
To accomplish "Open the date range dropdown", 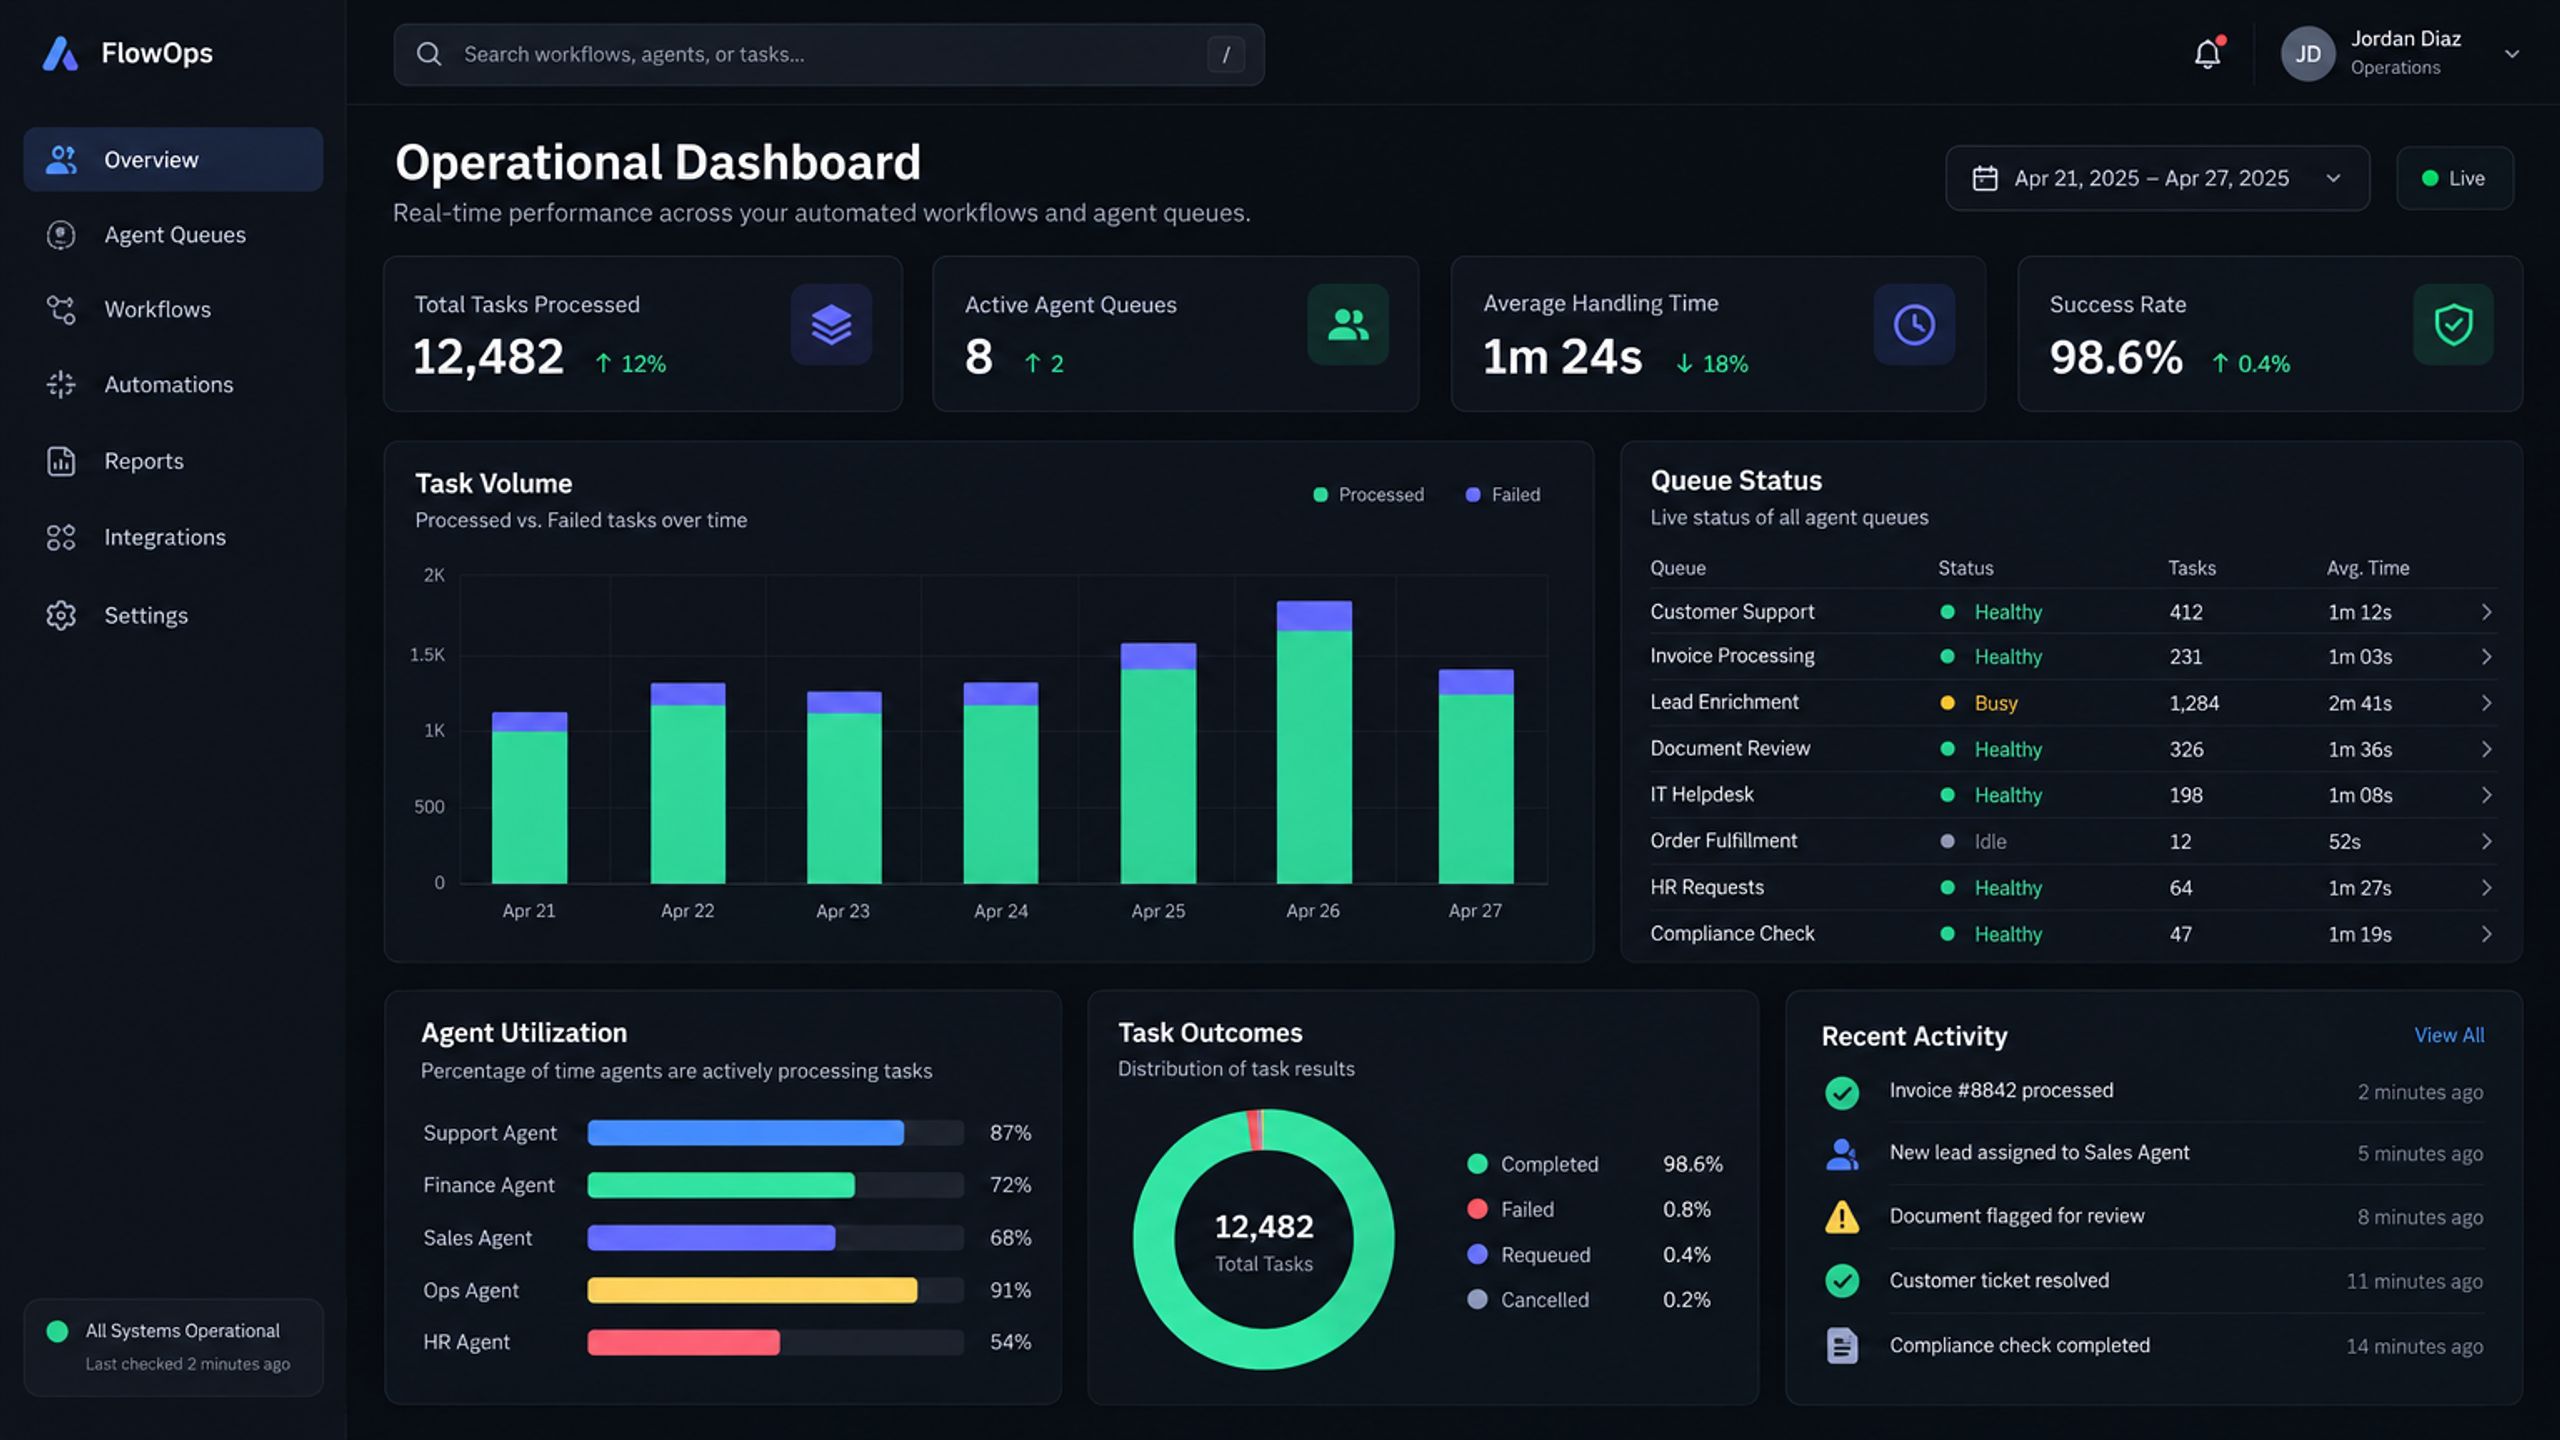I will click(2158, 178).
